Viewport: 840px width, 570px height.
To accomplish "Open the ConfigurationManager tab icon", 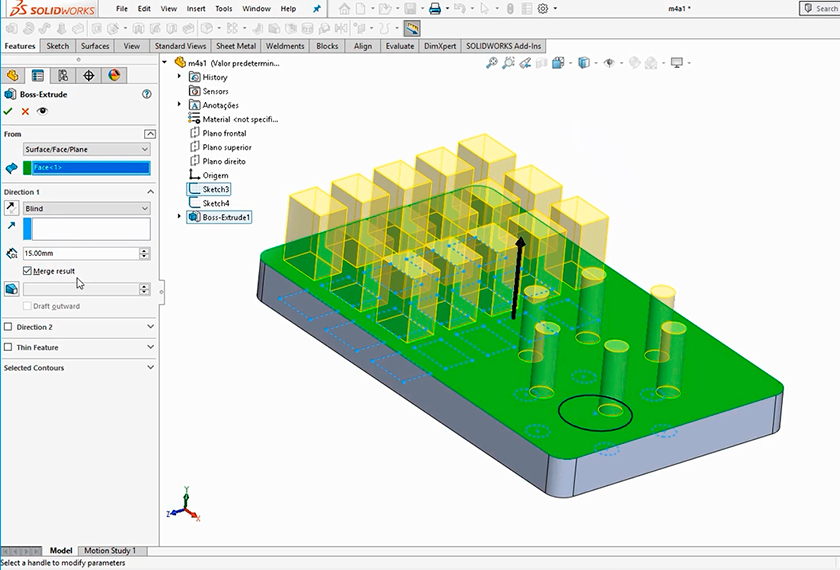I will coord(63,75).
